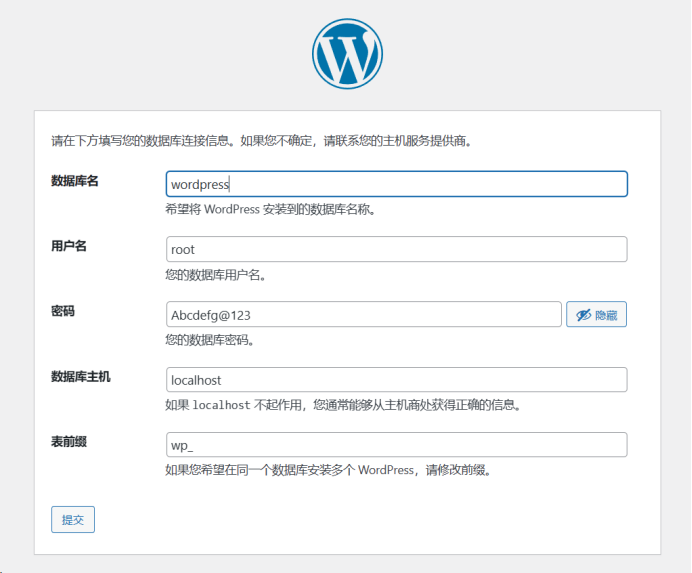Focus the 数据库名 field containing wordpress
The width and height of the screenshot is (692, 573).
click(x=396, y=184)
